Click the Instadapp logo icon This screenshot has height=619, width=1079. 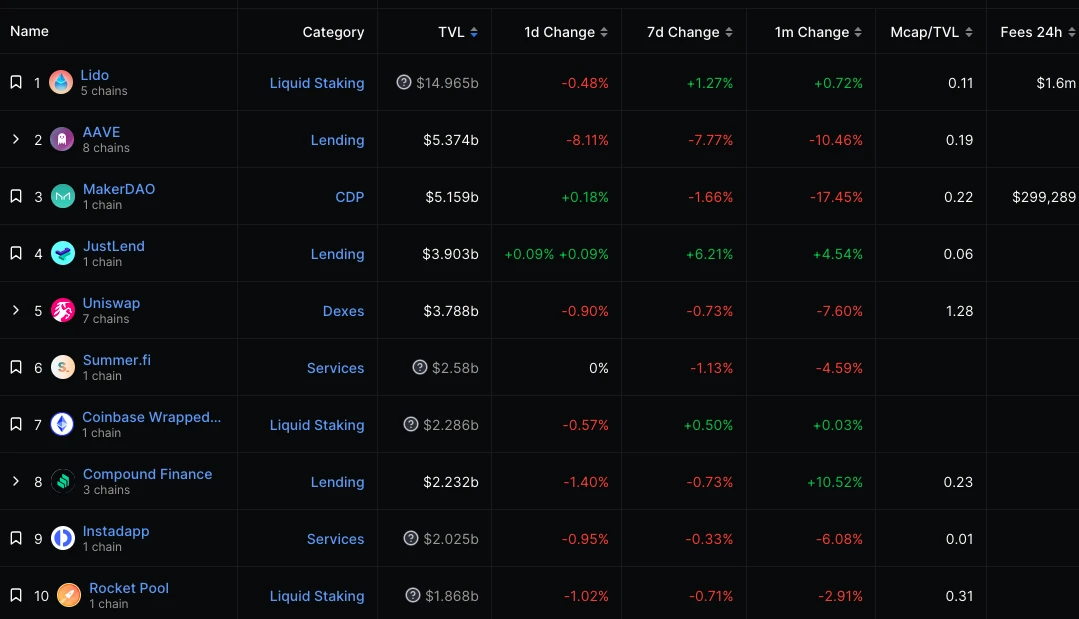pos(63,538)
